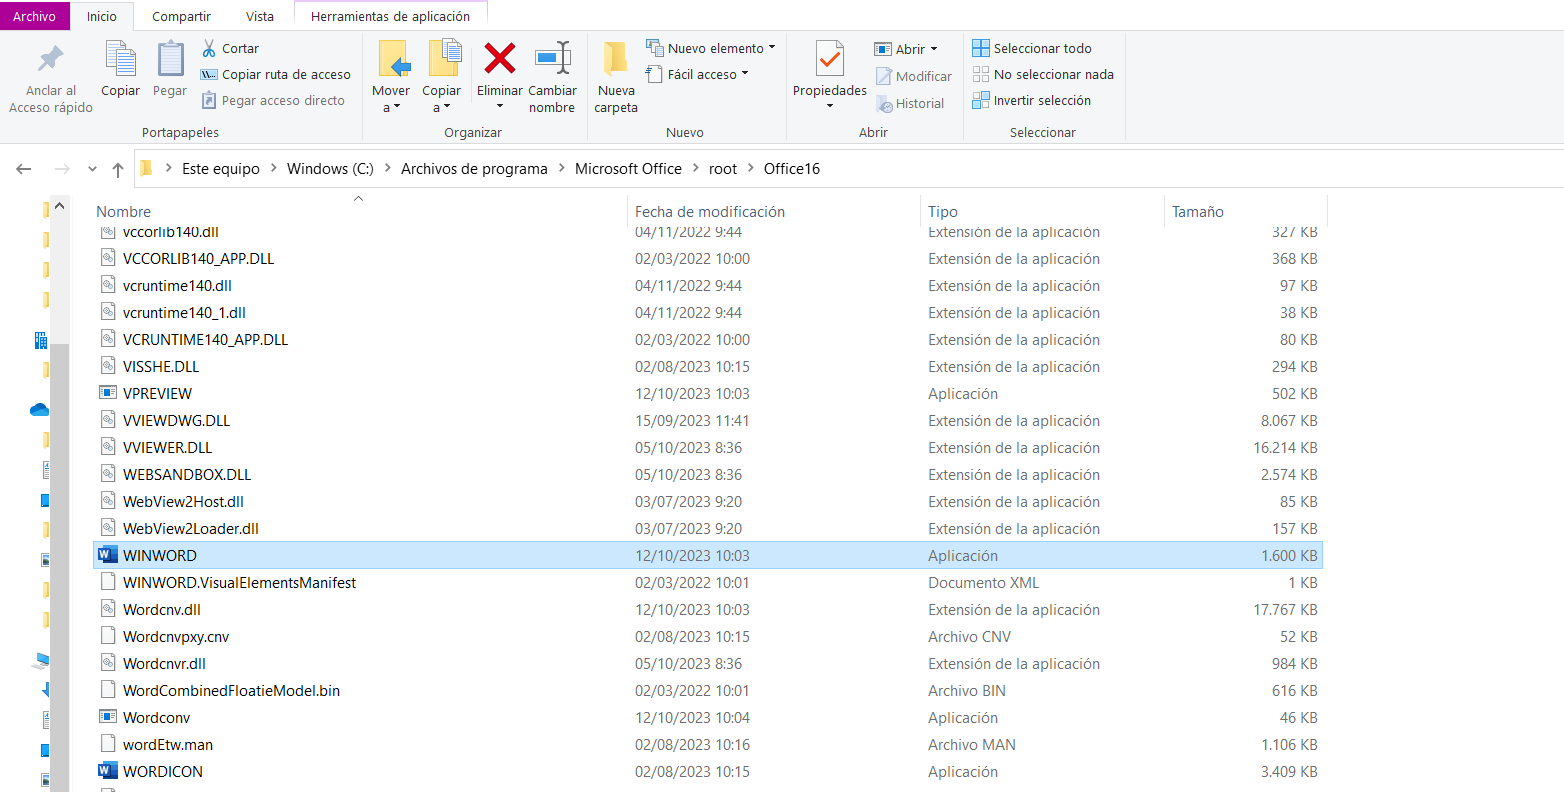Click the OneDrive cloud icon in sidebar
Viewport: 1564px width, 792px height.
pyautogui.click(x=40, y=409)
